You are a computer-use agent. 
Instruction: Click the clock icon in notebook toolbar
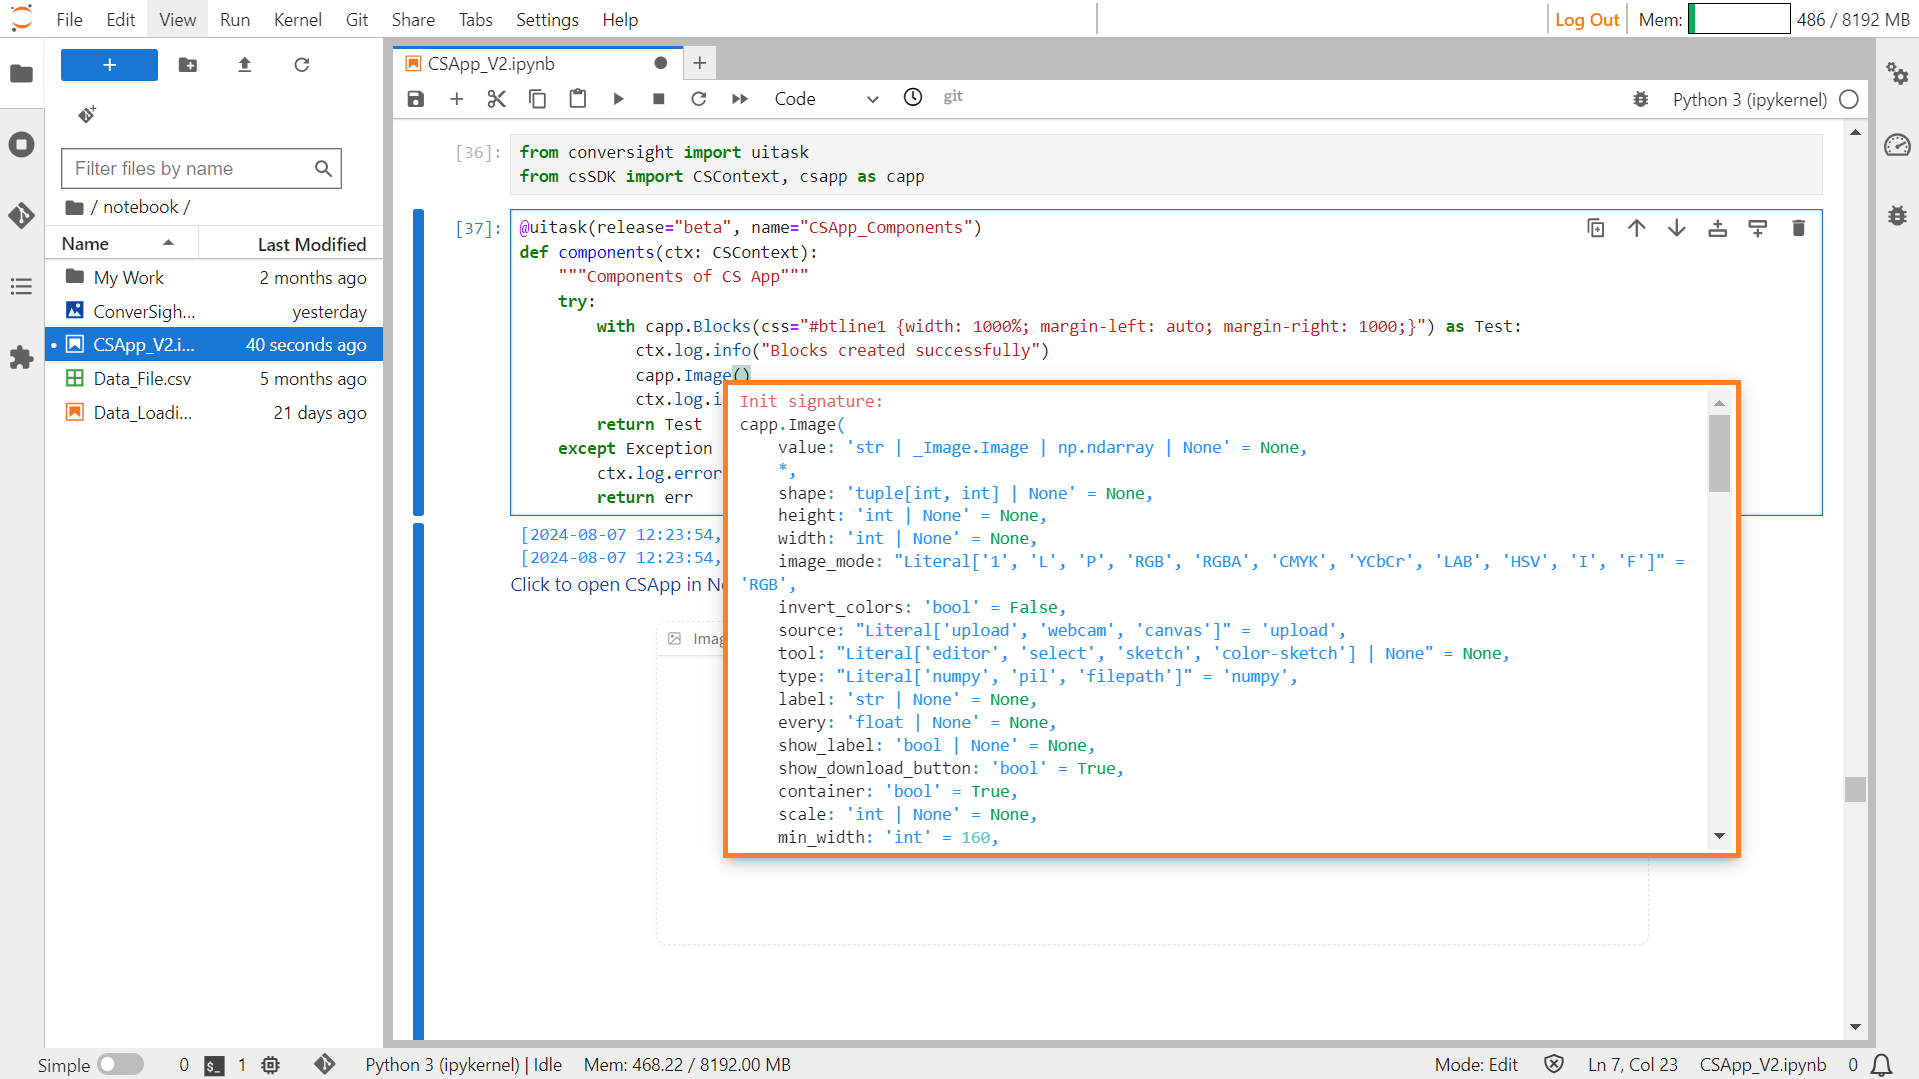pos(913,97)
